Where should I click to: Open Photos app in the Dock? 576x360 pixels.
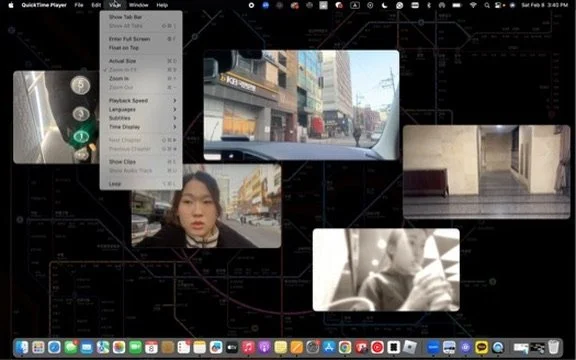tap(119, 347)
